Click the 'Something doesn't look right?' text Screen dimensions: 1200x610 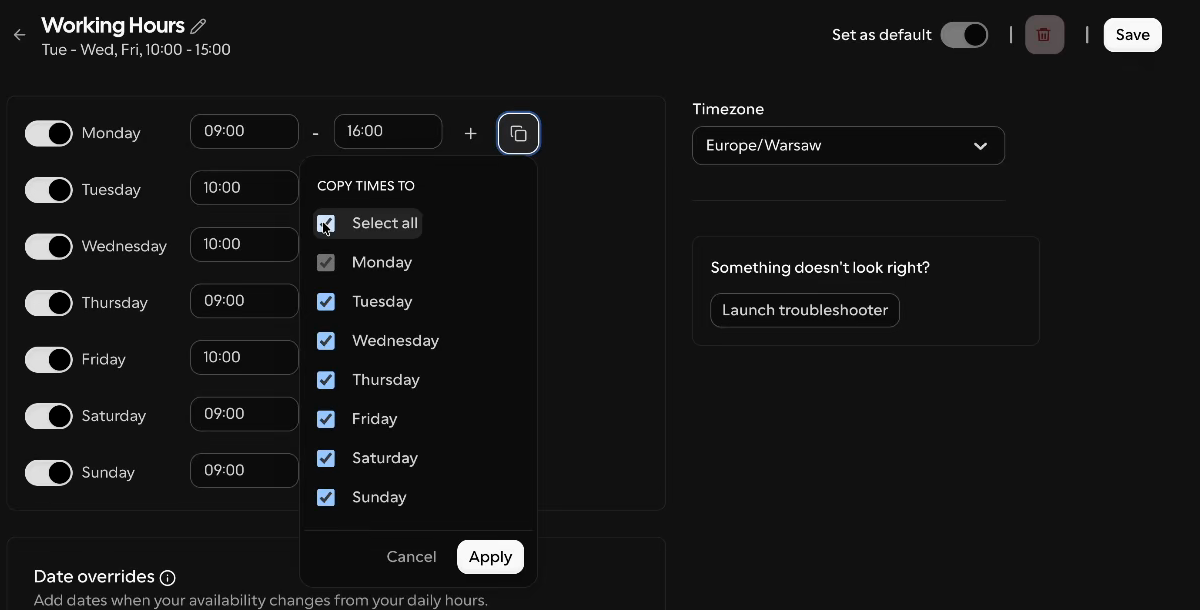(x=820, y=268)
